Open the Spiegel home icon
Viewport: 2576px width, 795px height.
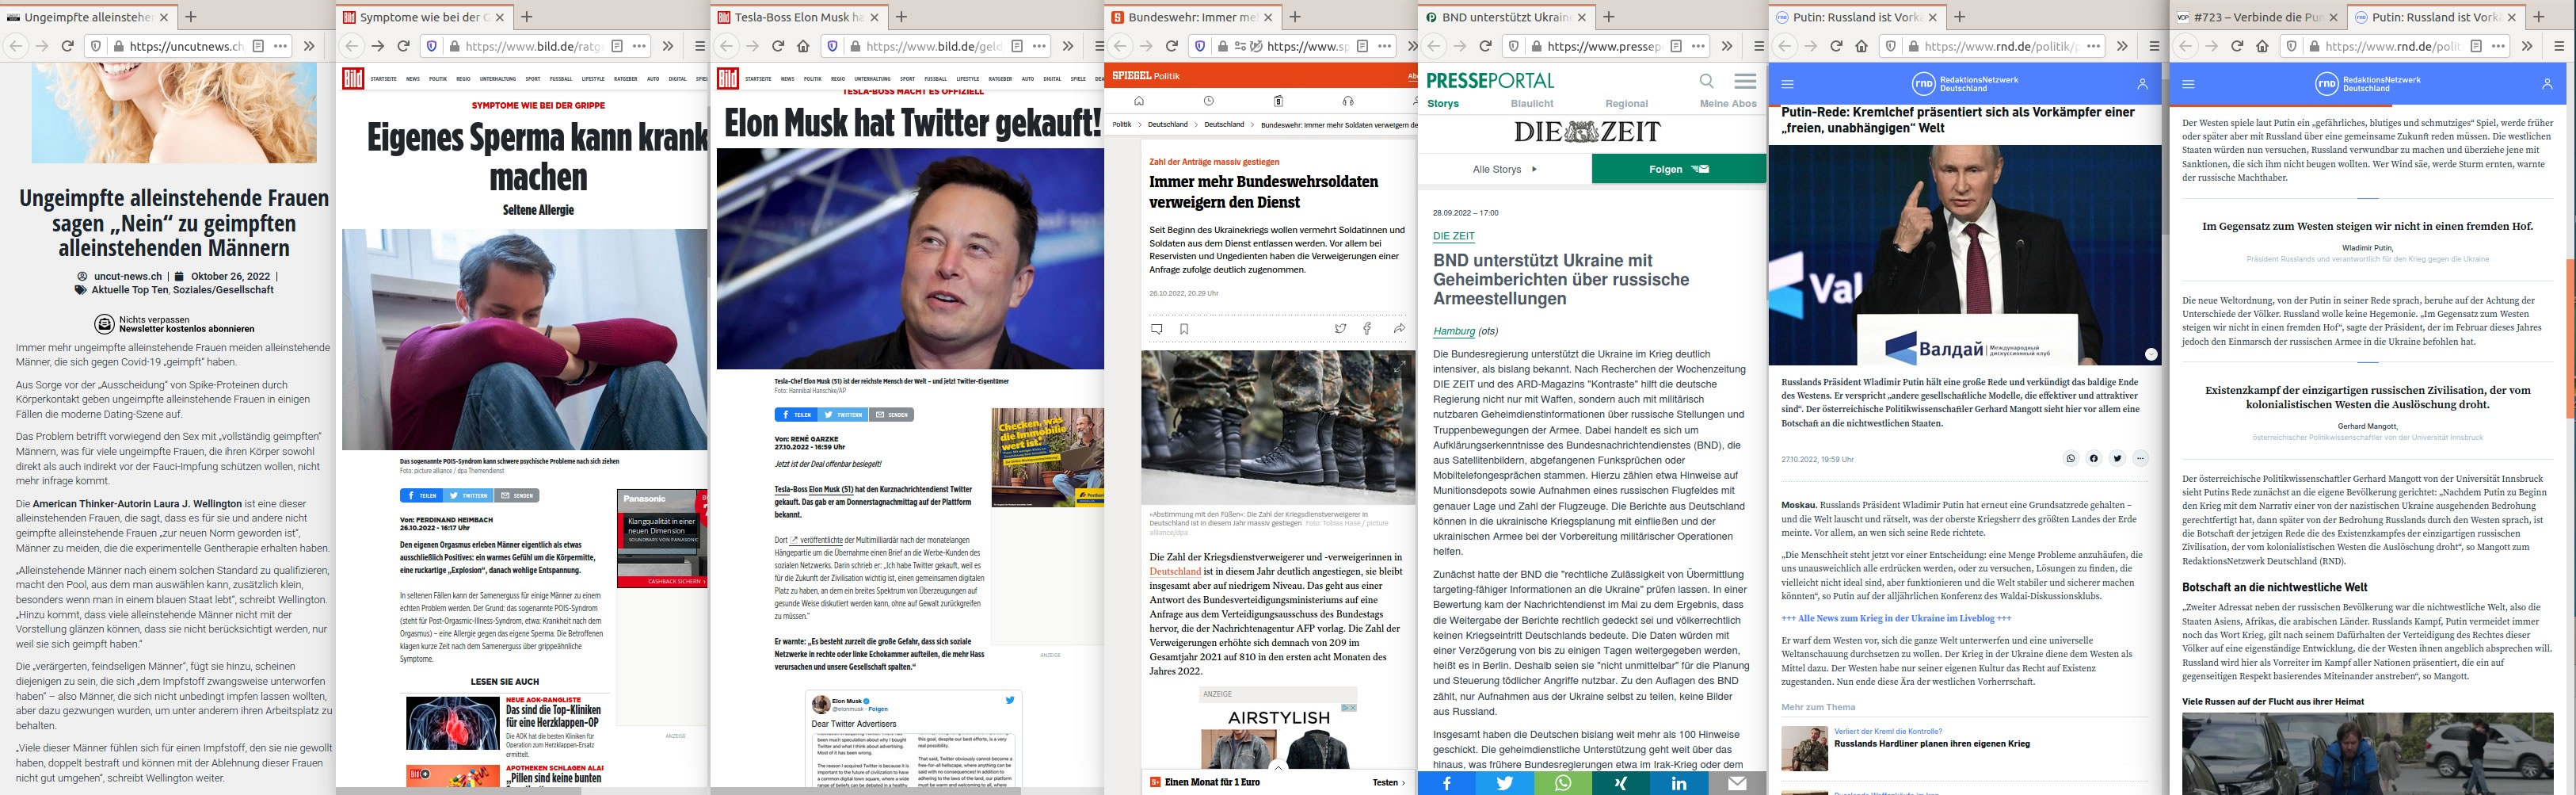coord(1138,101)
